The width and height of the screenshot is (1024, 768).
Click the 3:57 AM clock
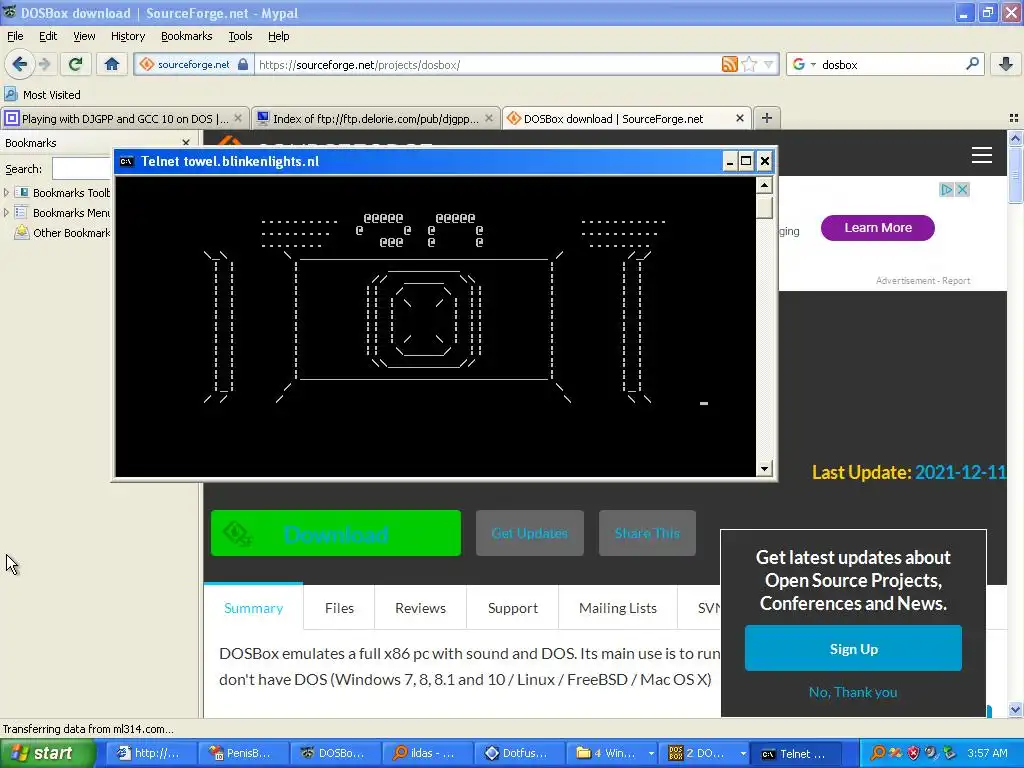click(987, 754)
